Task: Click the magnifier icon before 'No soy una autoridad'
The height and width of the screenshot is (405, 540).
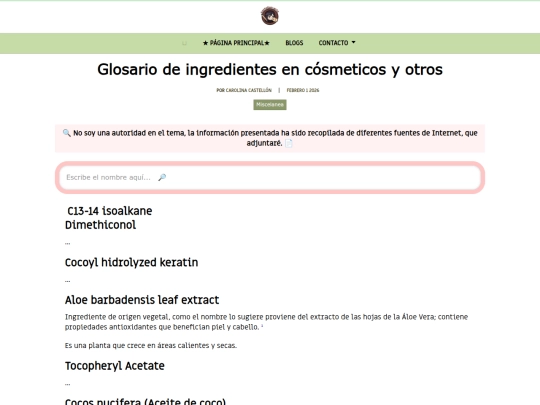Action: 66,133
